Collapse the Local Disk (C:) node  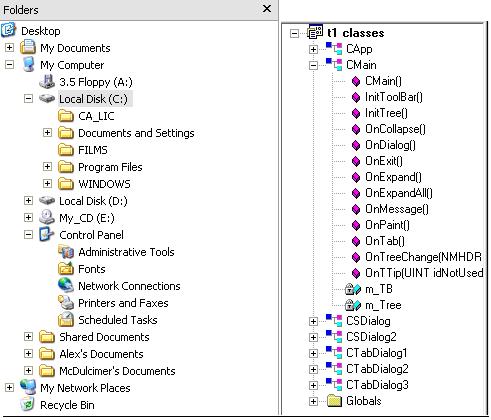pos(29,98)
